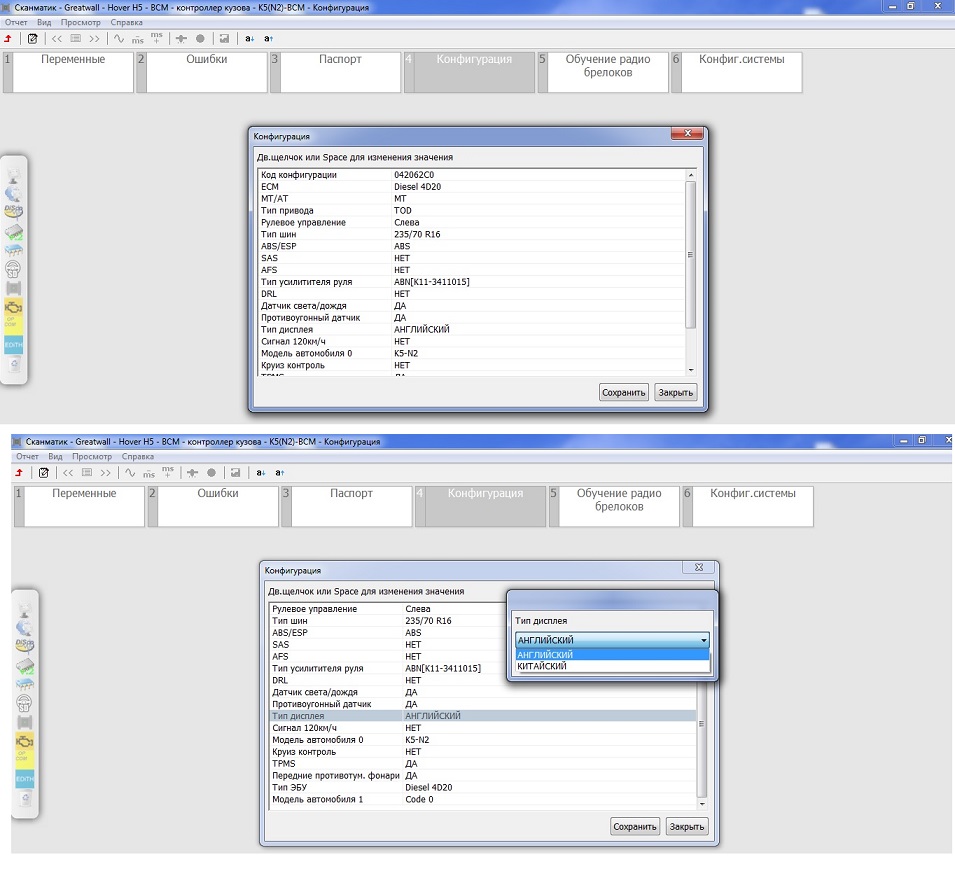This screenshot has width=955, height=871.
Task: Open the 'Справка' menu in the lower window
Action: coord(138,457)
